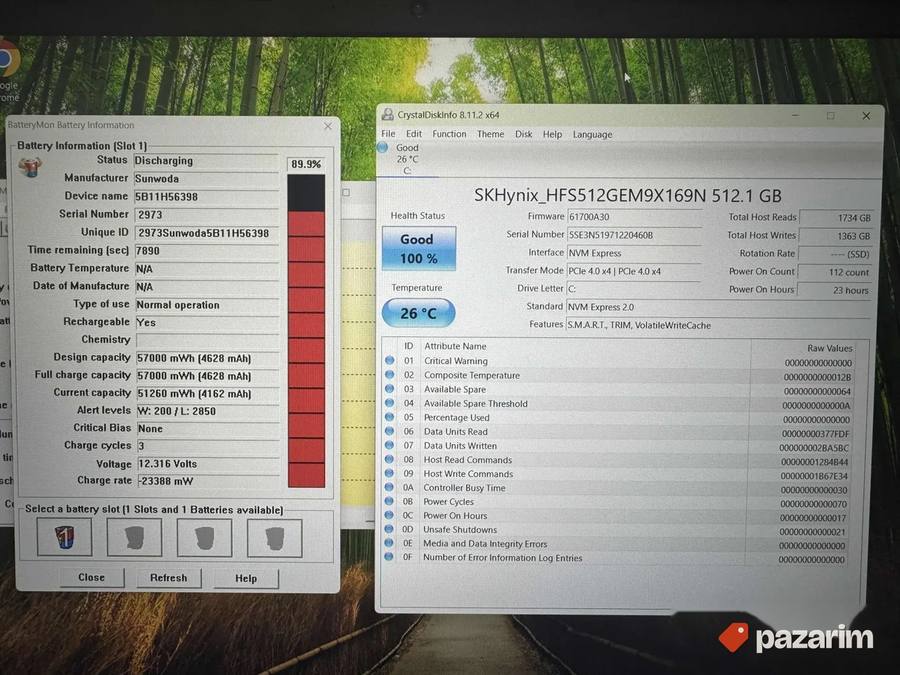Open the Theme menu in CrystalDiskInfo
Viewport: 900px width, 675px height.
[x=490, y=134]
